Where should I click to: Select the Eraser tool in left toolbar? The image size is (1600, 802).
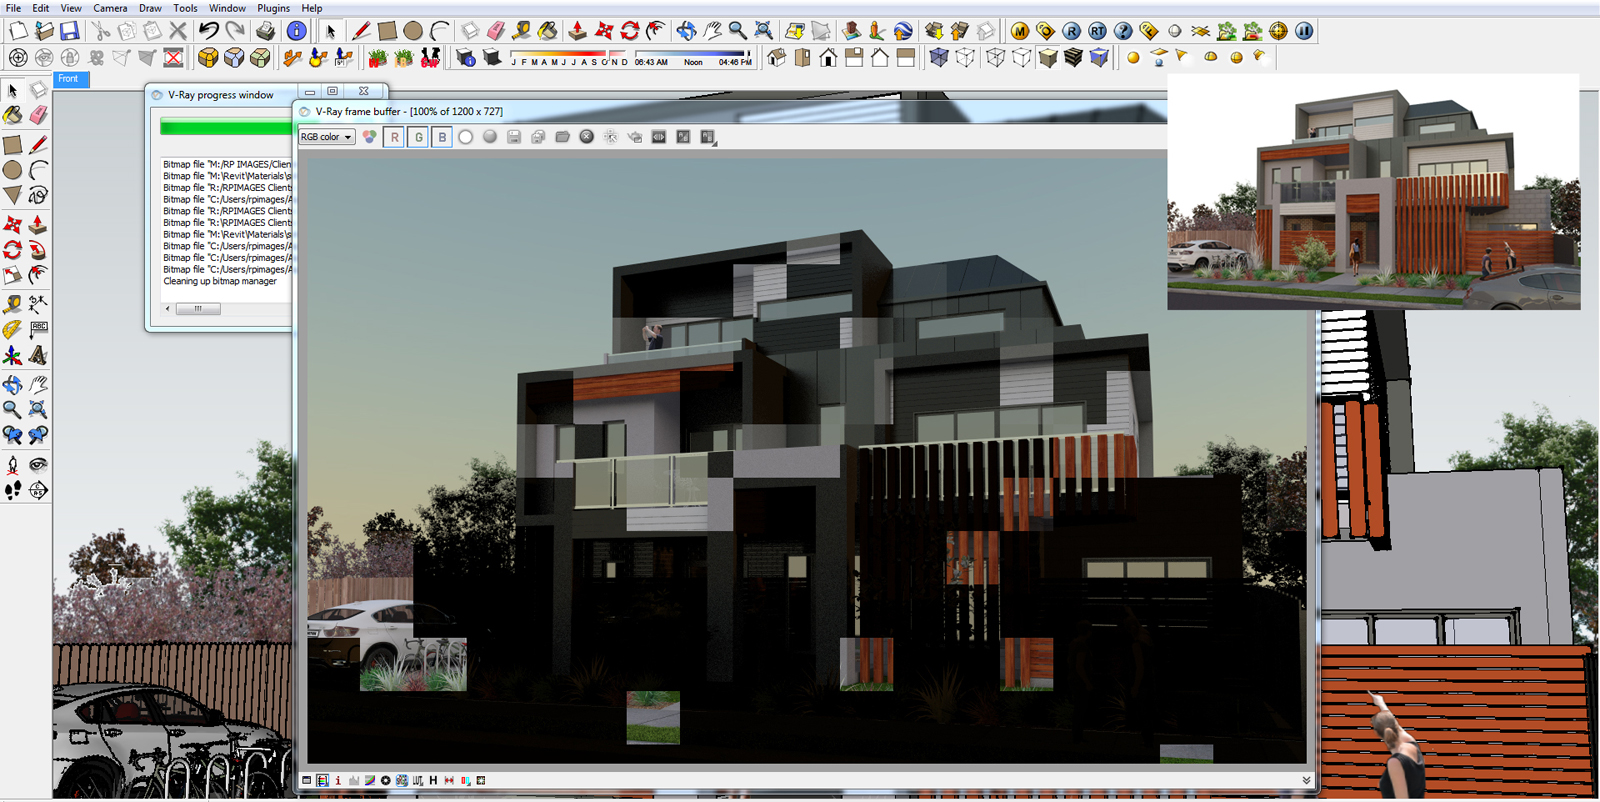(x=38, y=115)
